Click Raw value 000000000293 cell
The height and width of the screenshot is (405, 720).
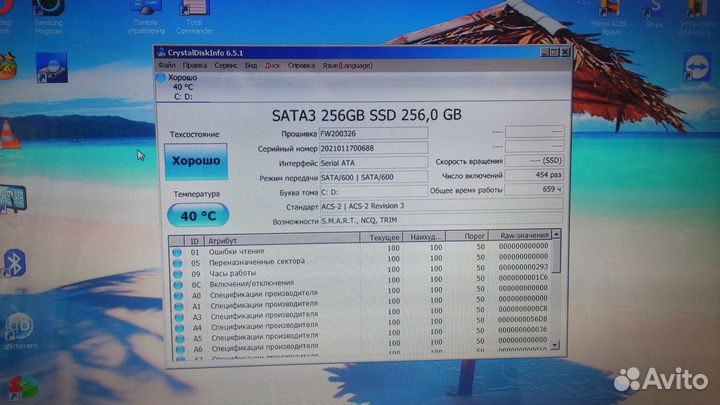coord(523,267)
